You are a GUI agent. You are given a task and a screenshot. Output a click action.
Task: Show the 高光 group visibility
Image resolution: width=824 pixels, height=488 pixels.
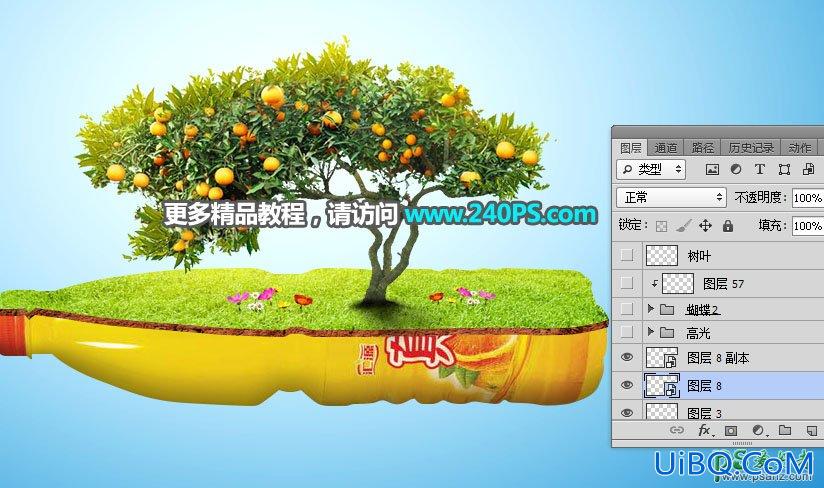tap(626, 332)
